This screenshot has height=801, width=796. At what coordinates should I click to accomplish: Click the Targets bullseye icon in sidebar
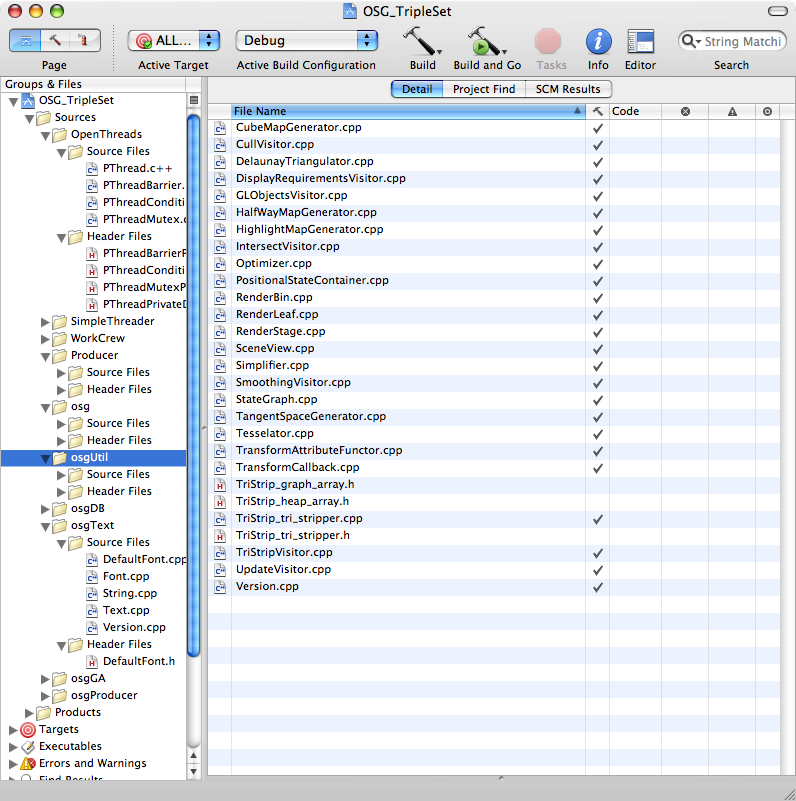(x=28, y=730)
